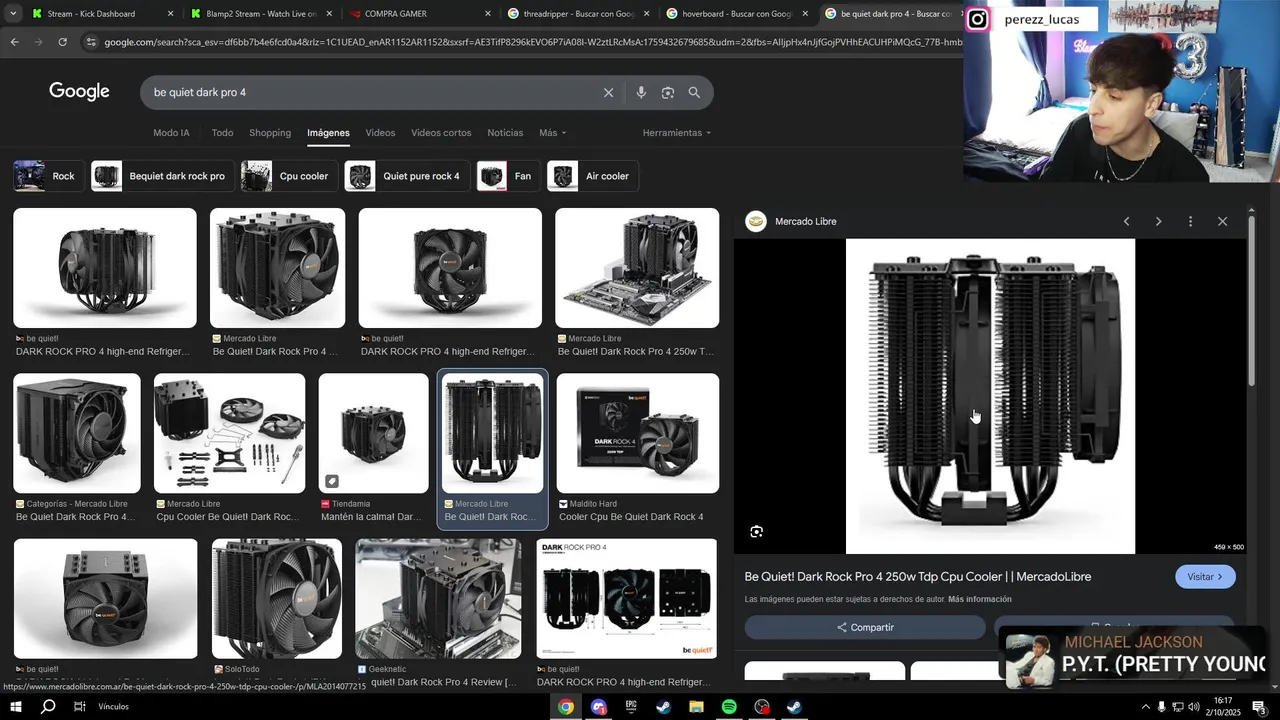Click the Vínculos taskbar toolbar label
1280x720 pixels.
(x=113, y=707)
